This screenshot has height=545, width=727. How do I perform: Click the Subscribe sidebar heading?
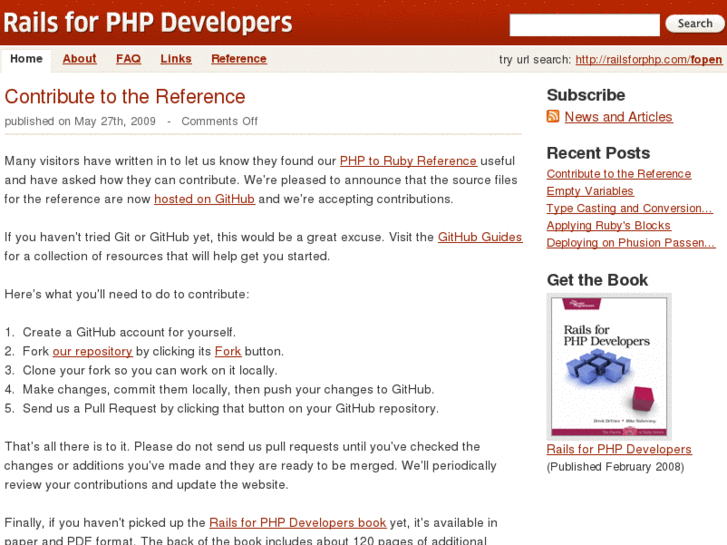pos(586,95)
